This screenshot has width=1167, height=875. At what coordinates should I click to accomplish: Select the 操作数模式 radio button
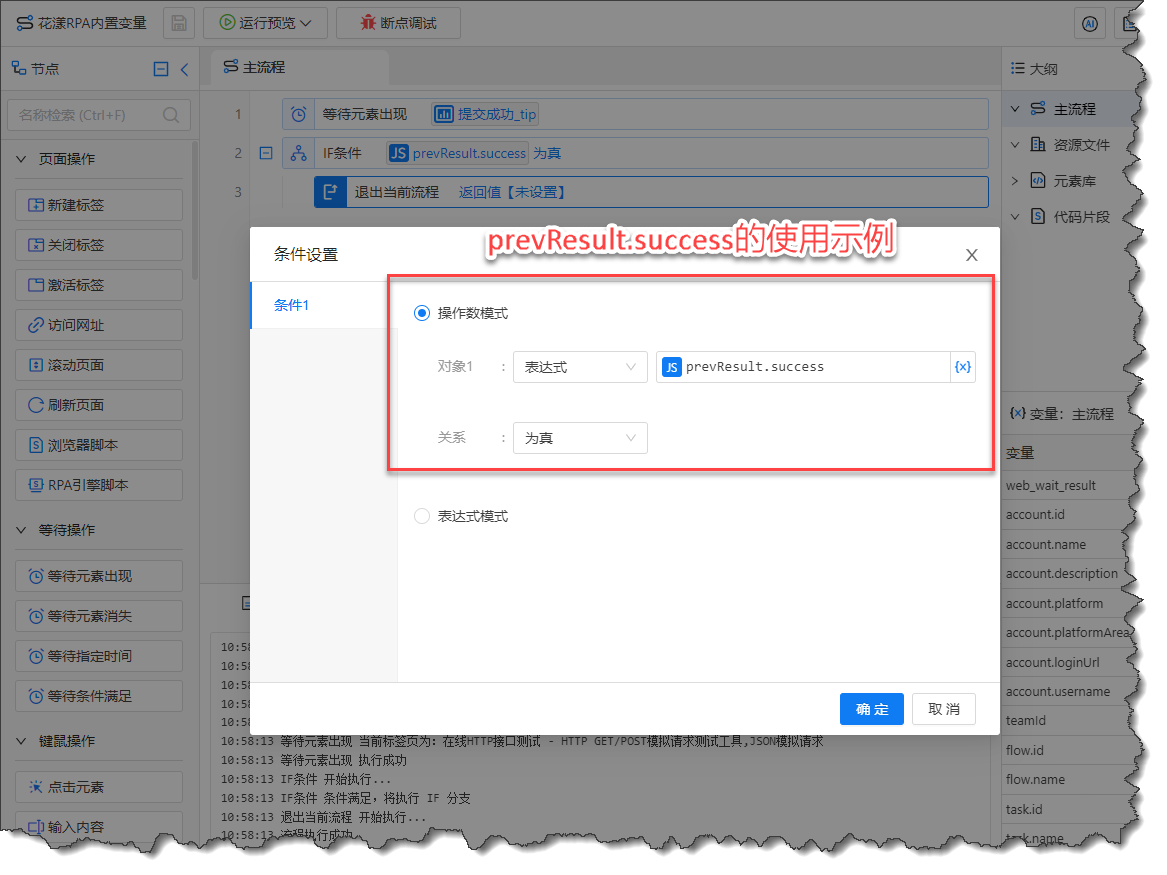click(422, 313)
